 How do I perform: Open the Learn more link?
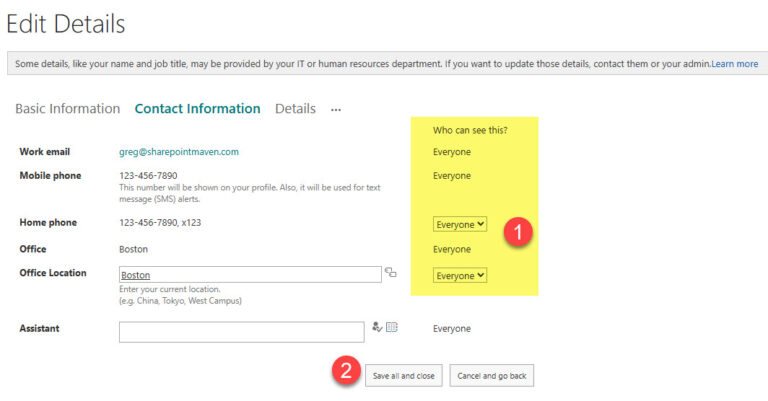(735, 64)
